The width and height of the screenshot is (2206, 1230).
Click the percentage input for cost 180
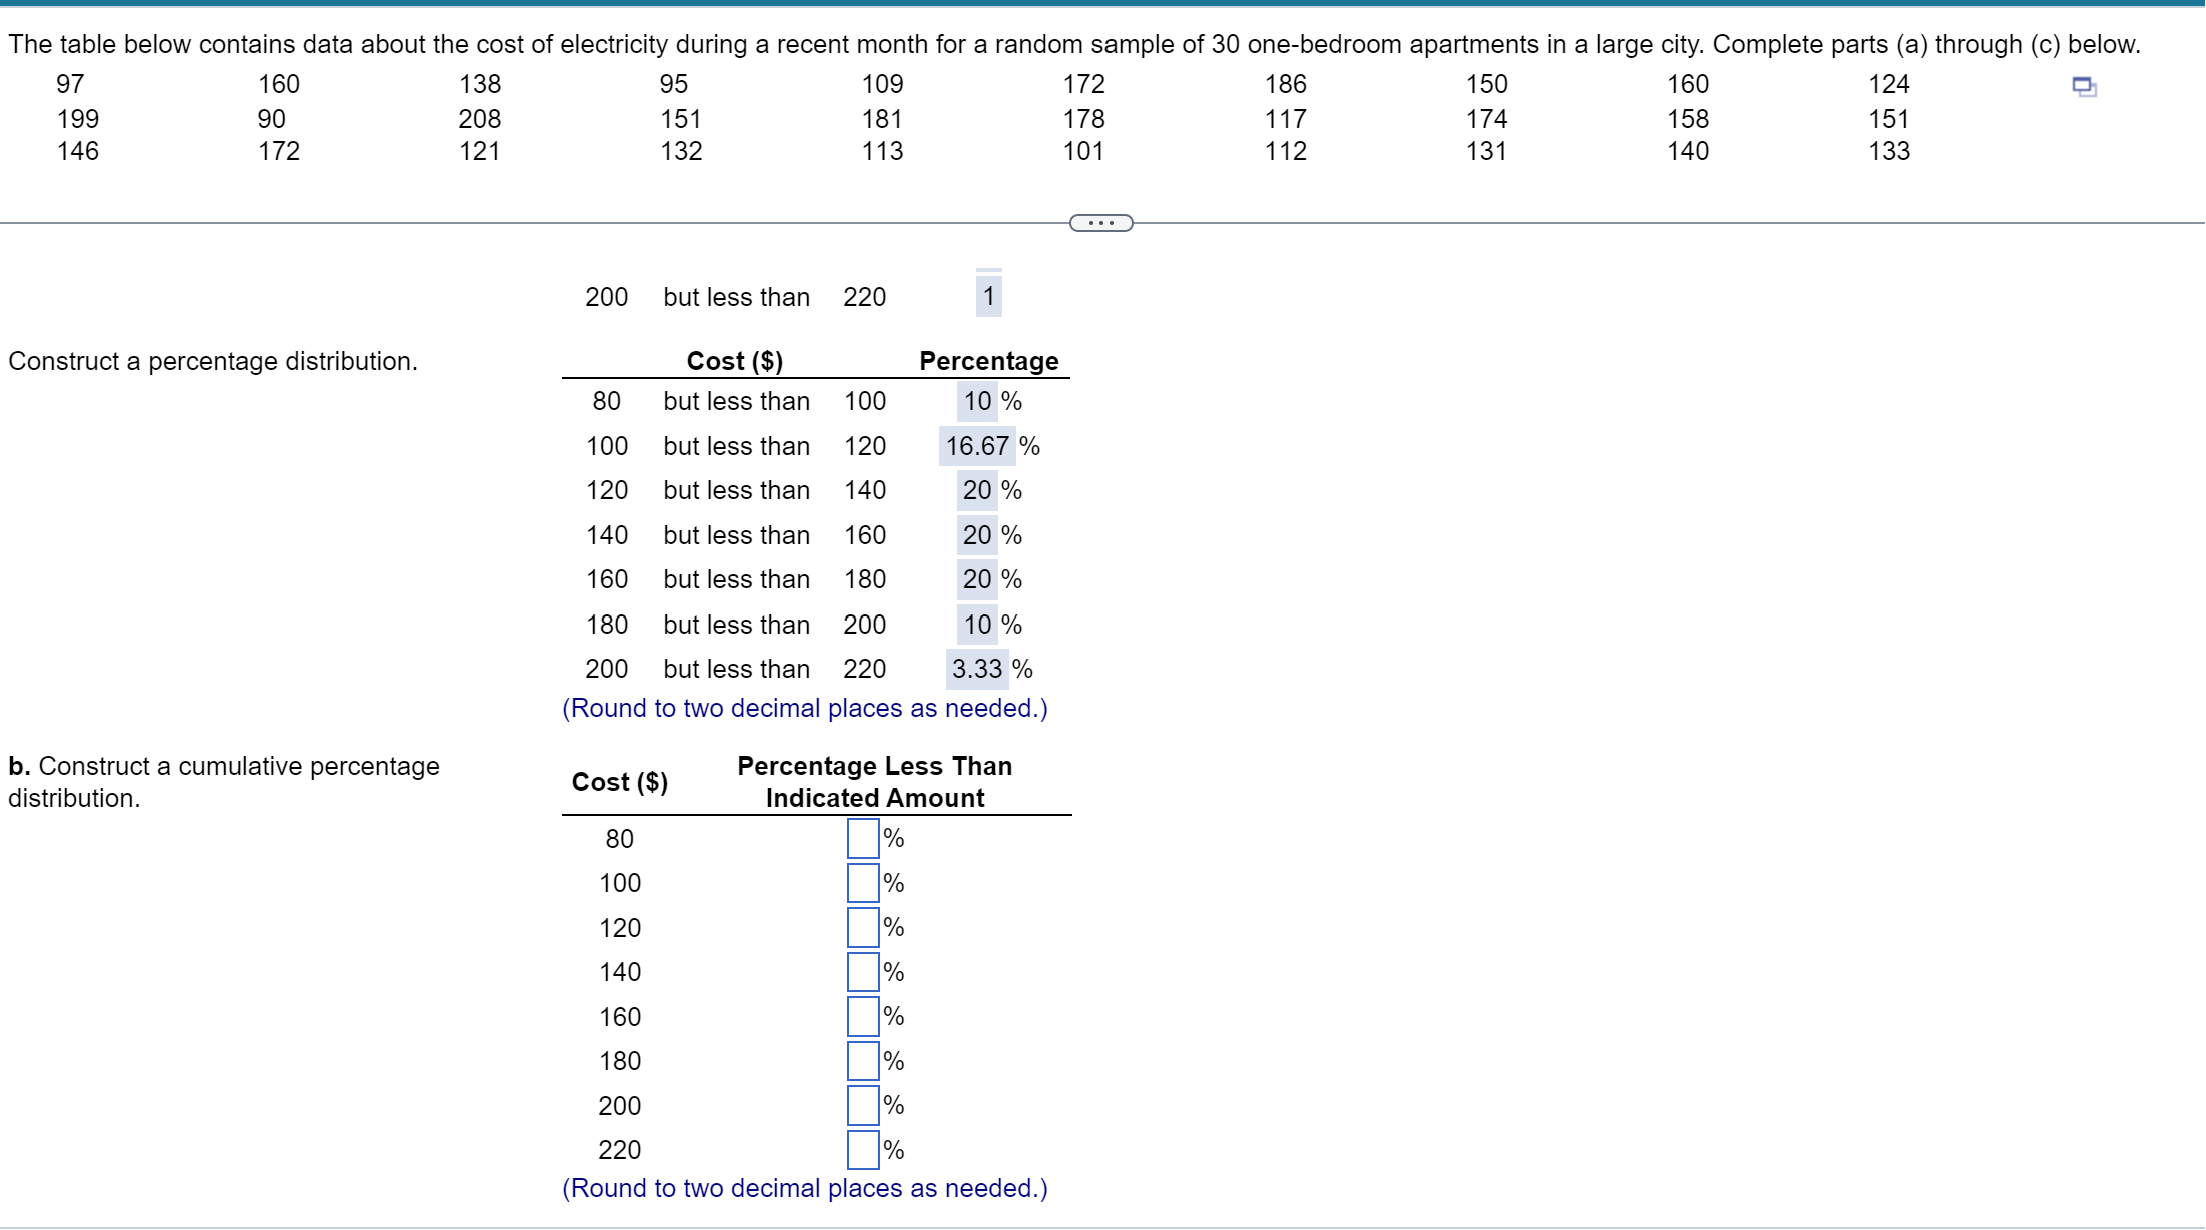pos(863,1061)
